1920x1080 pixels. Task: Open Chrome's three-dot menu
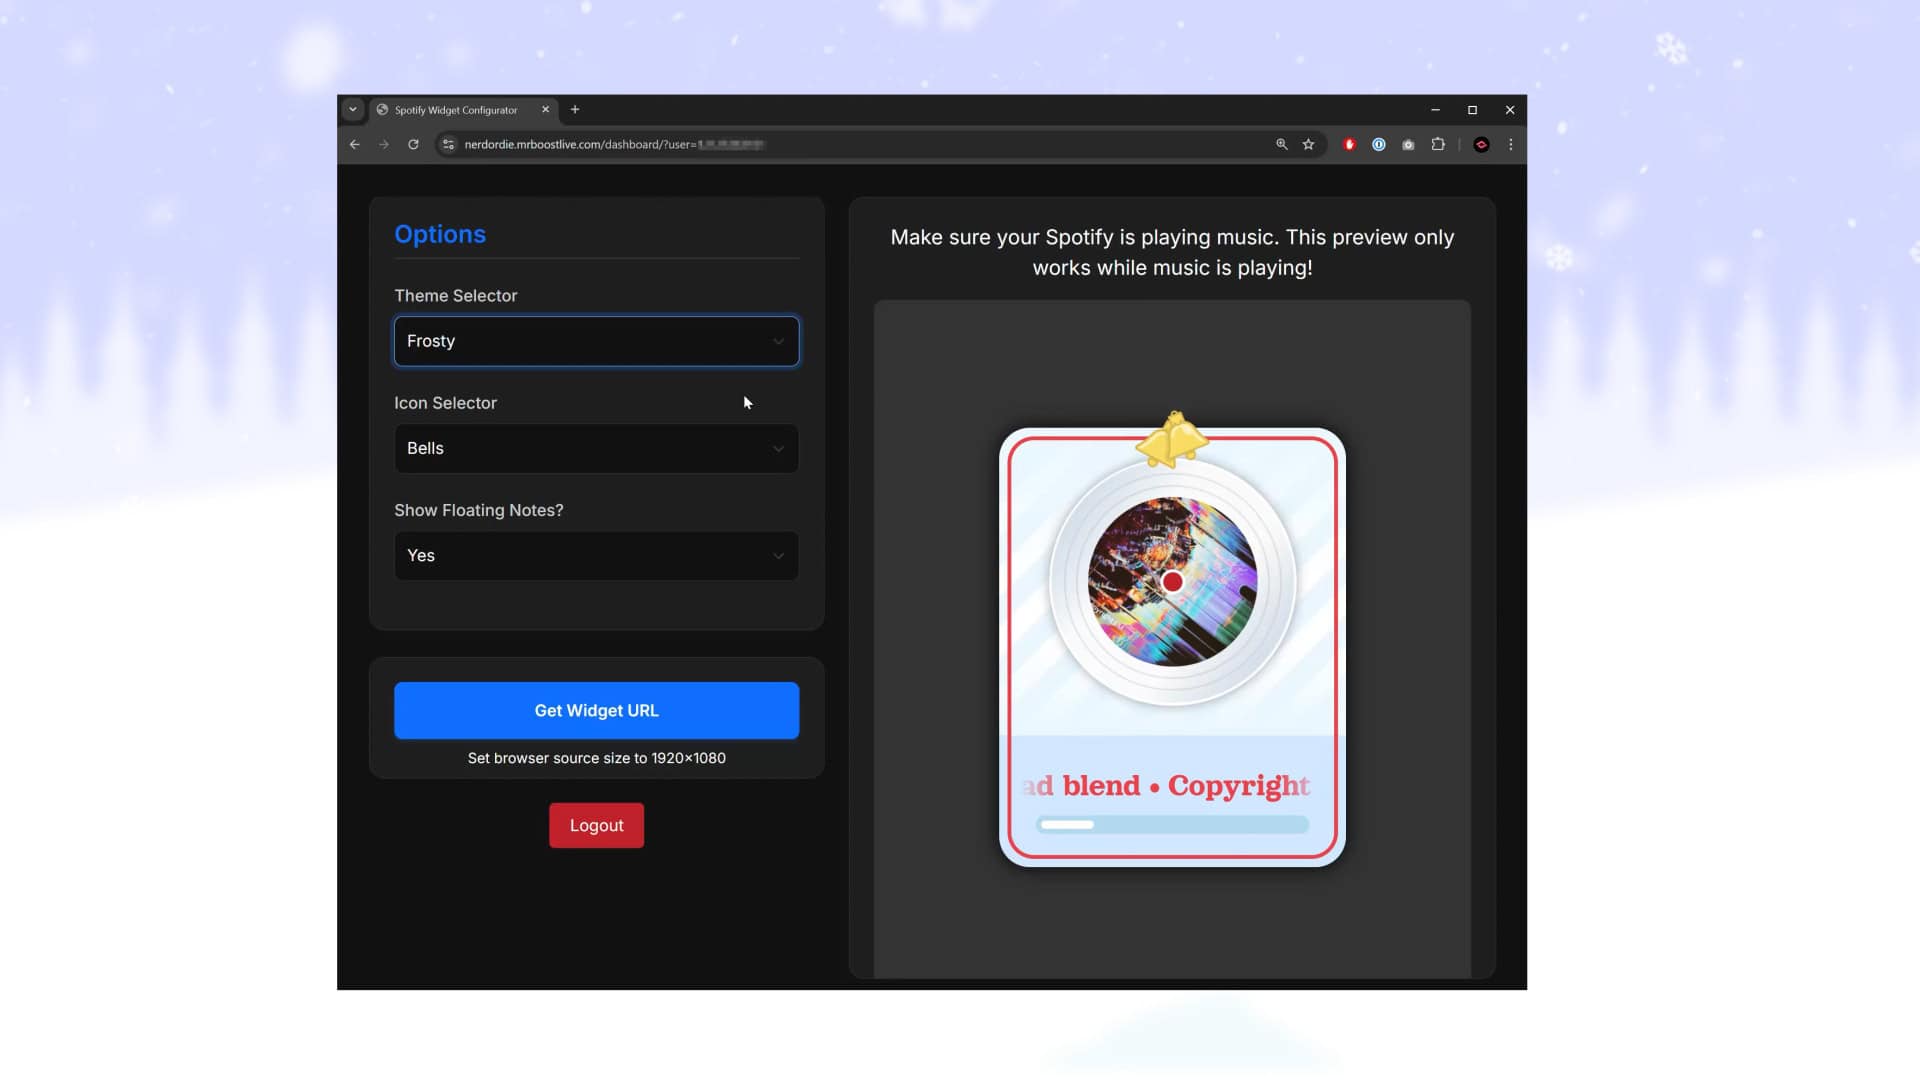pyautogui.click(x=1511, y=144)
